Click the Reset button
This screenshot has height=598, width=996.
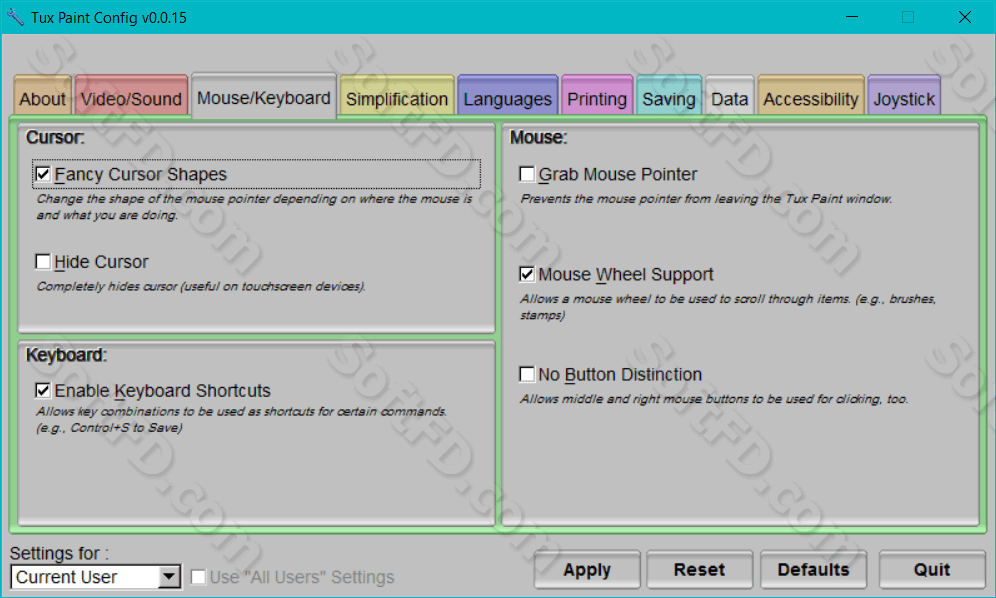tap(699, 569)
